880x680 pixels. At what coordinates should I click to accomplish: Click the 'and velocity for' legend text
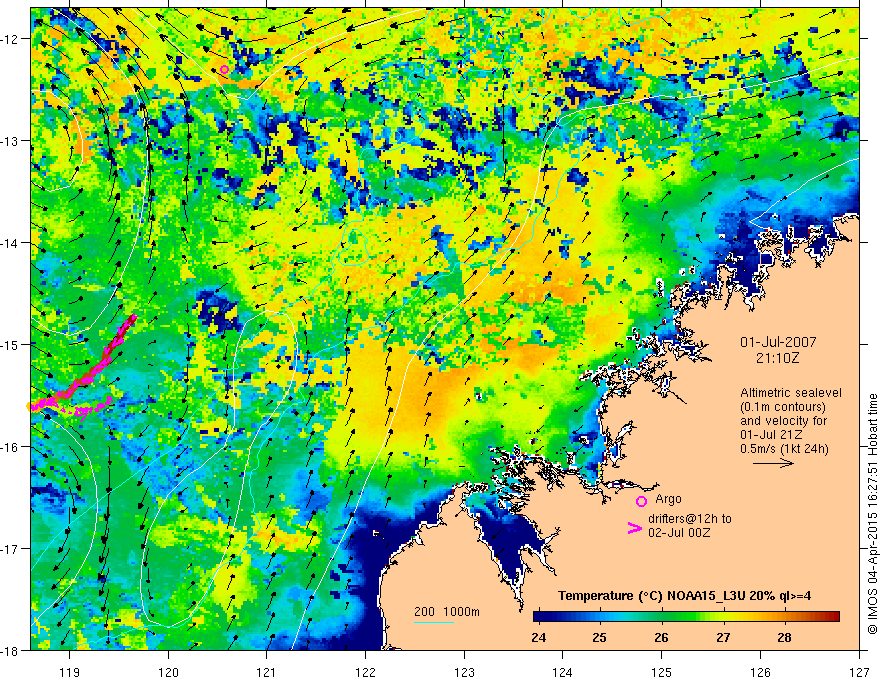pyautogui.click(x=783, y=421)
